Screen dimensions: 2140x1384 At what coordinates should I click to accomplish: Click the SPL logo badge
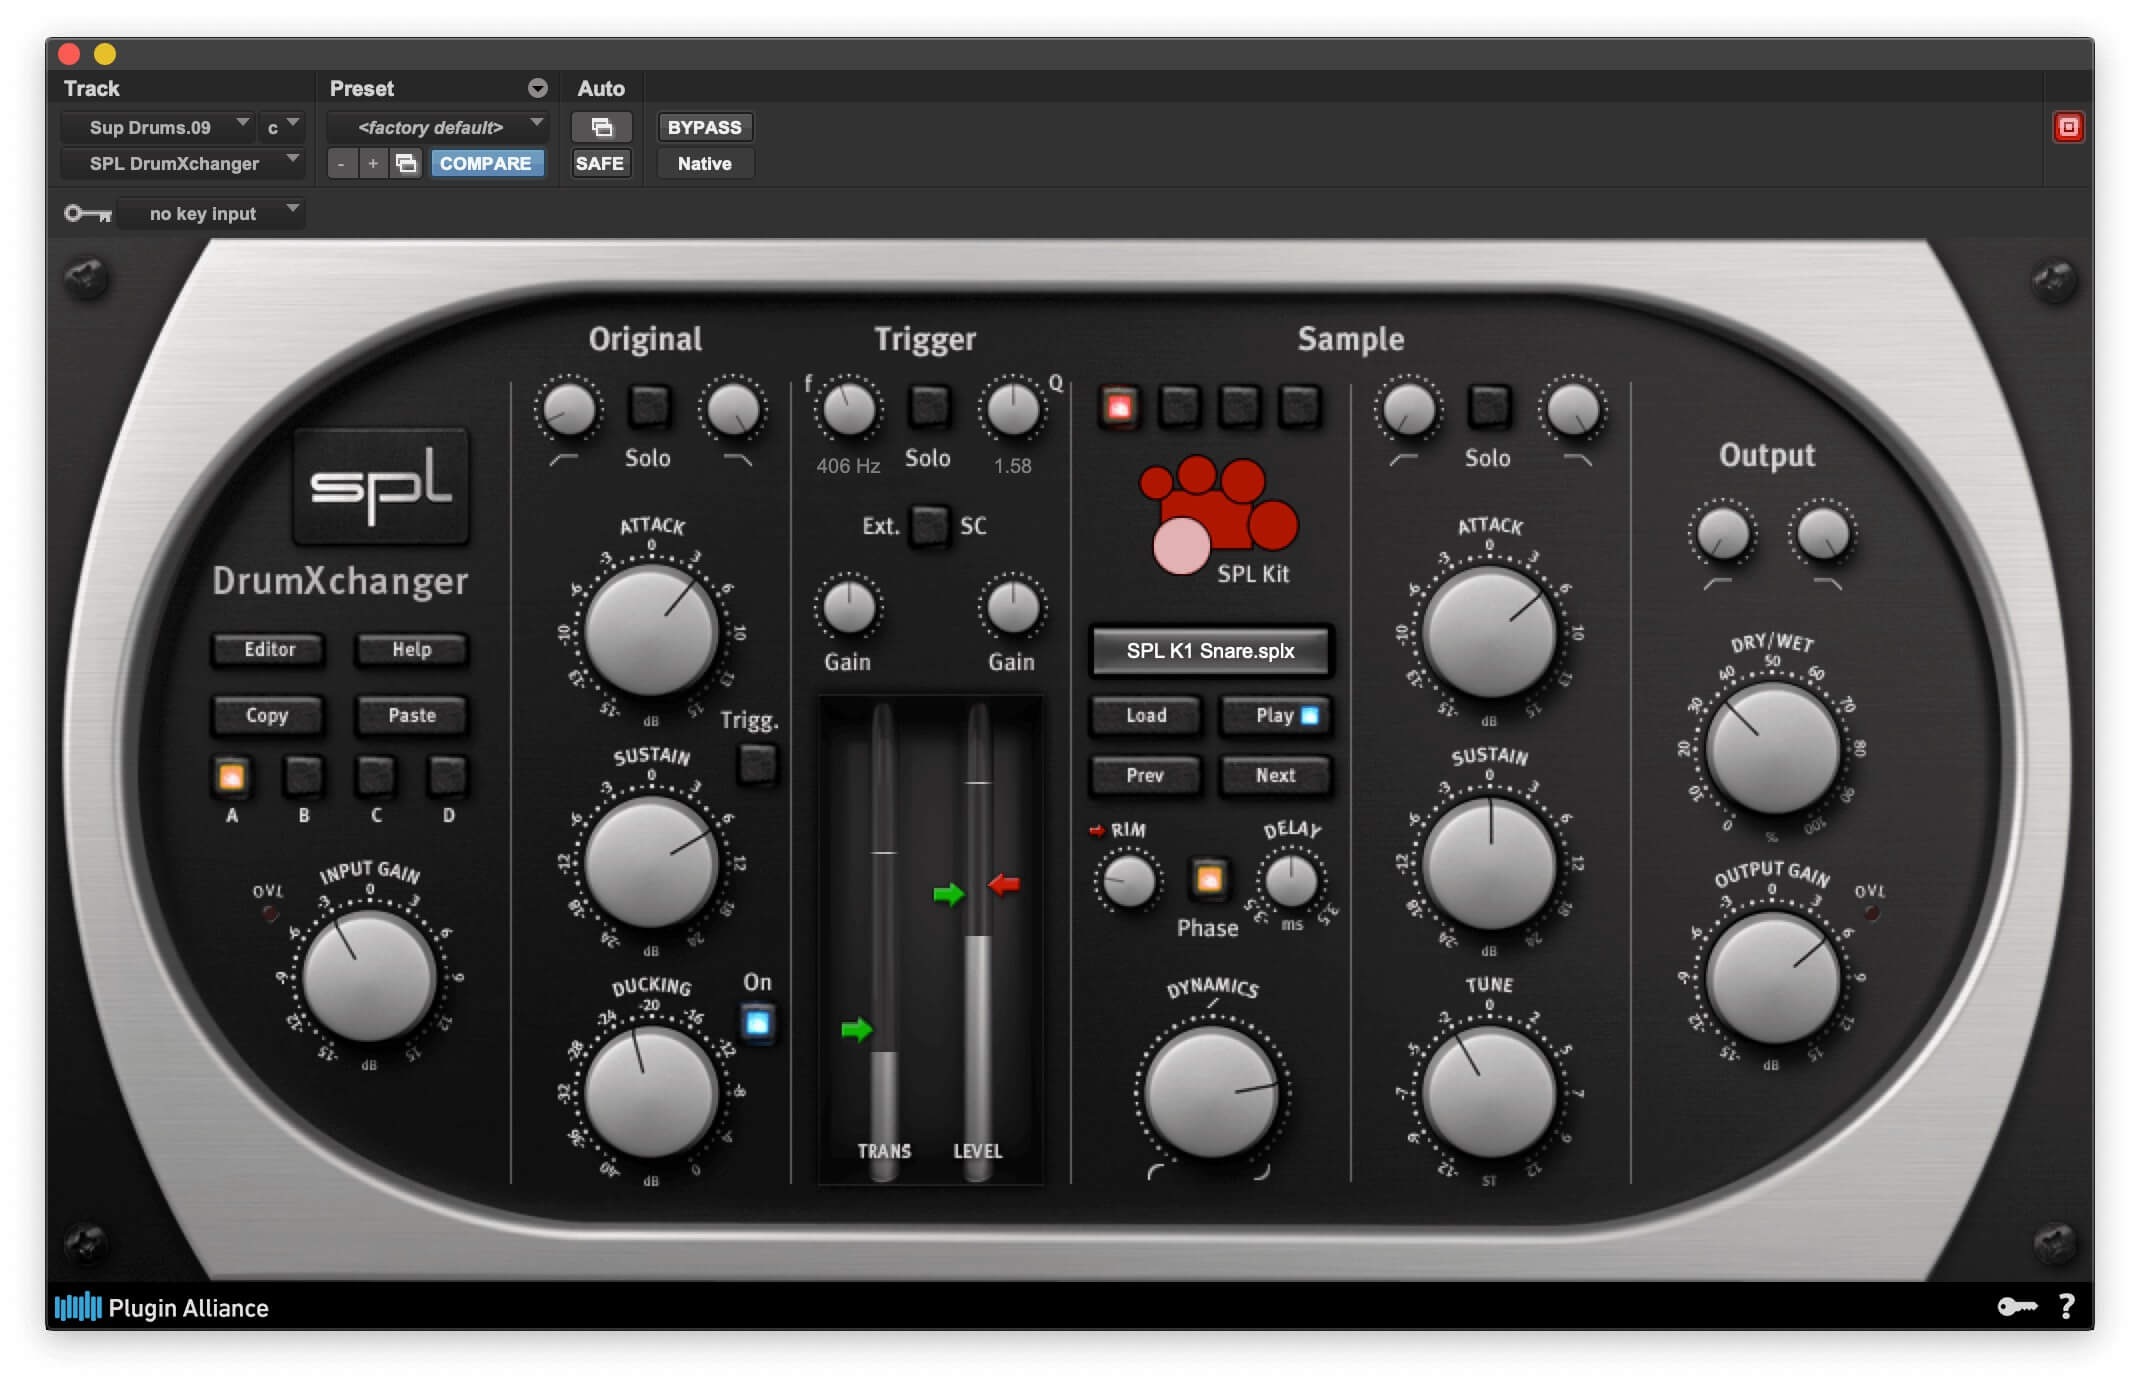pyautogui.click(x=381, y=486)
